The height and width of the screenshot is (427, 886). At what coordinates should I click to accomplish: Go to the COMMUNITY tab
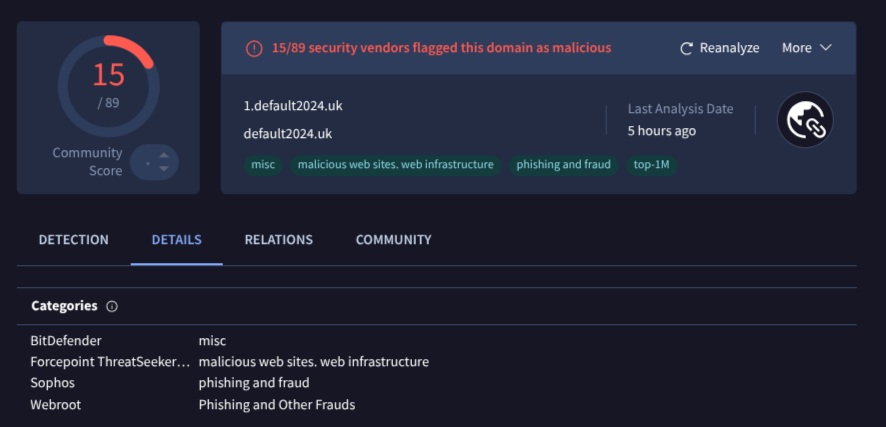pyautogui.click(x=393, y=239)
